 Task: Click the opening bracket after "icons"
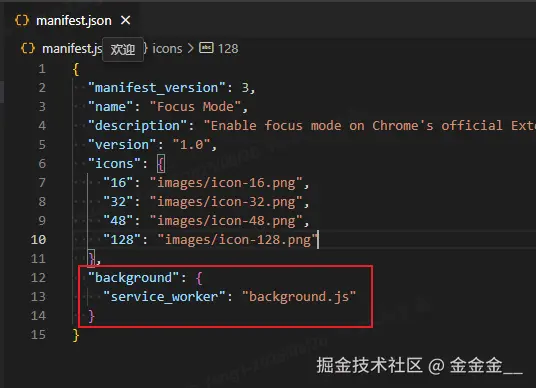coord(161,164)
